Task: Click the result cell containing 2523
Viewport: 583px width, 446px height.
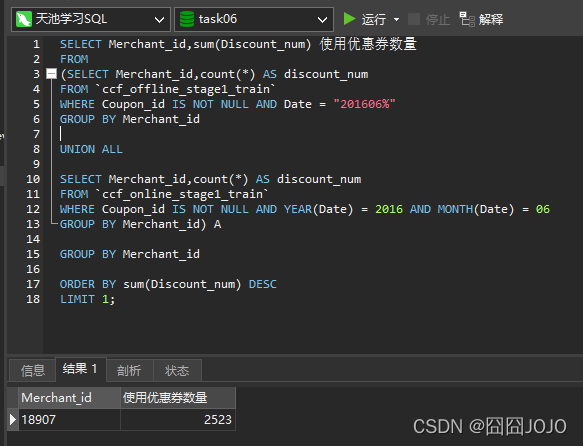Action: pyautogui.click(x=178, y=420)
